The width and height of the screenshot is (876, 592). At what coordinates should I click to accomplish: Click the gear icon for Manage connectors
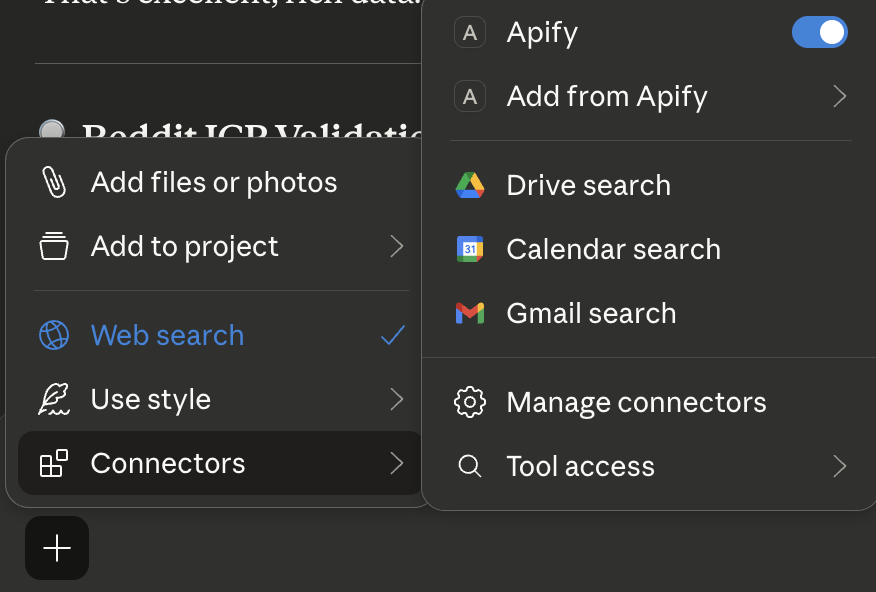coord(470,402)
